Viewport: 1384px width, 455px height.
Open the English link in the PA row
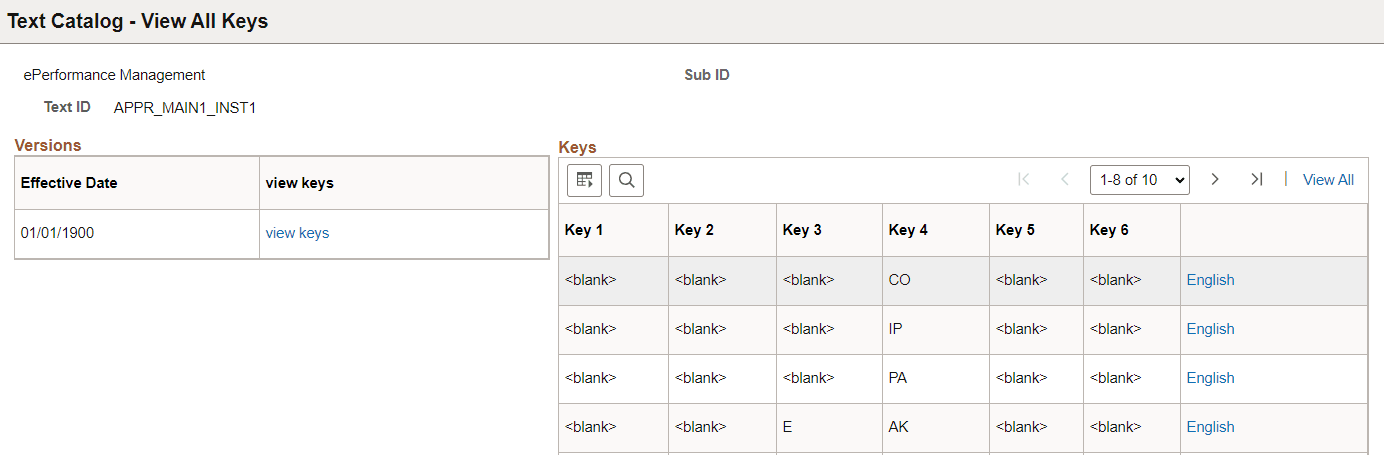click(x=1210, y=378)
